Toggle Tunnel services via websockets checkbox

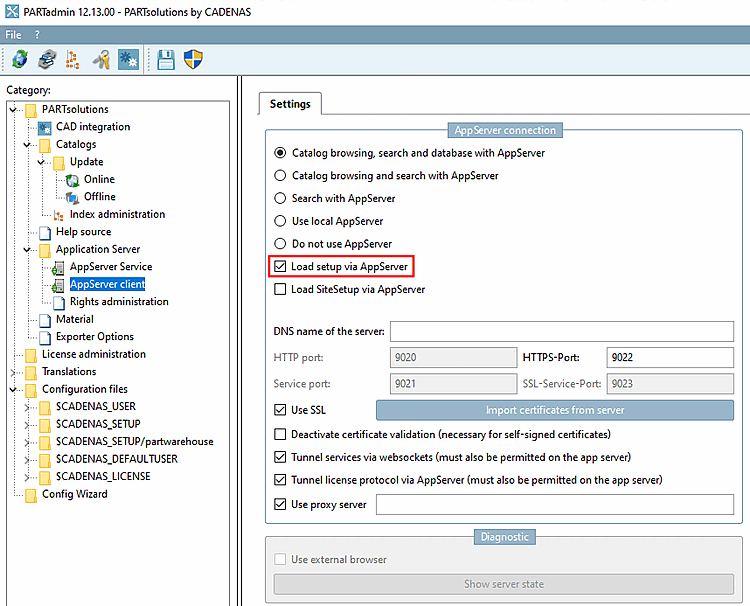[280, 457]
